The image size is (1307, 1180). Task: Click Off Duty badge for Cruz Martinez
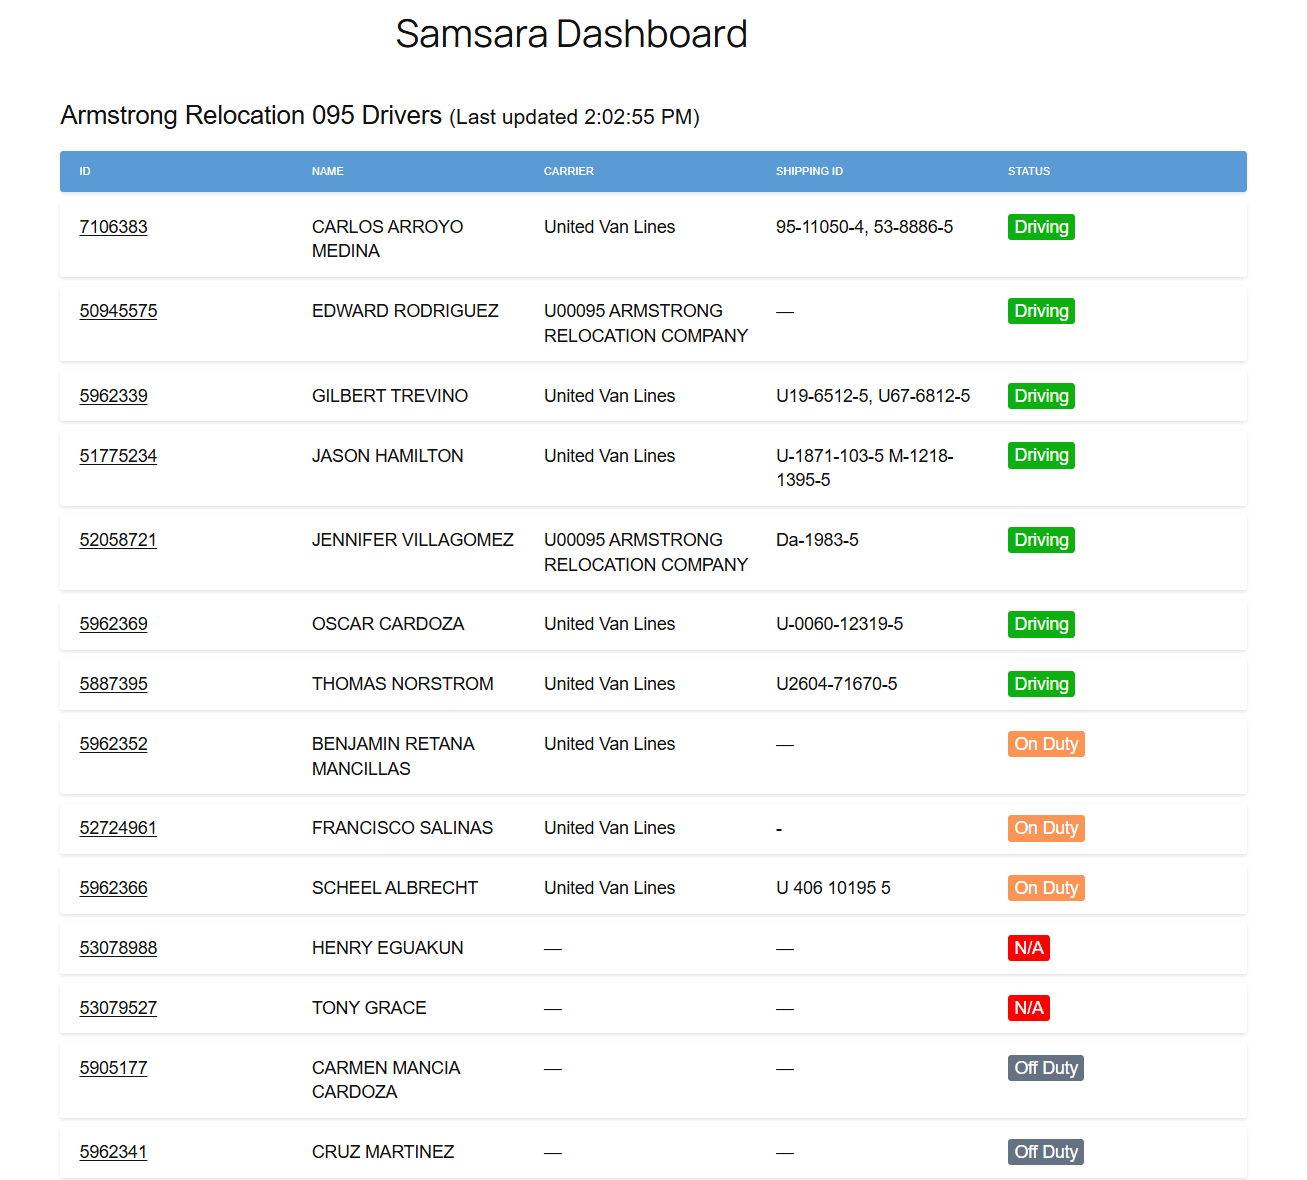click(1046, 1152)
